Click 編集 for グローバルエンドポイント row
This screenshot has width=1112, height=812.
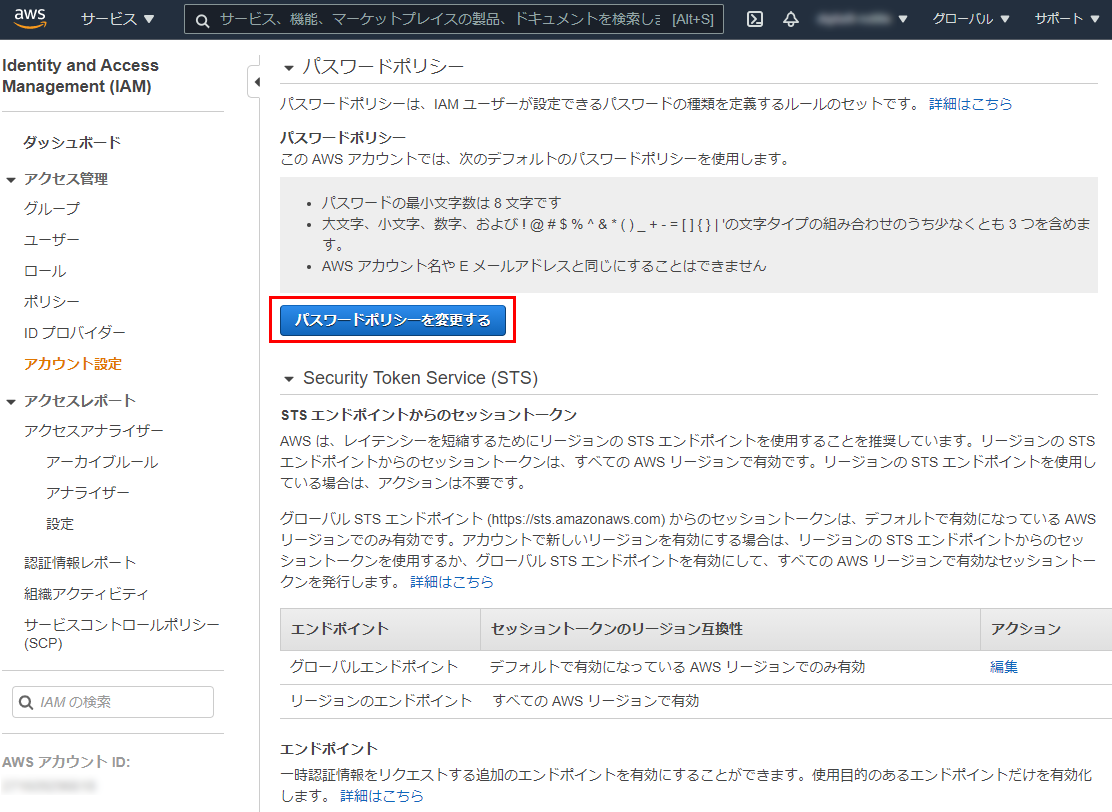tap(1003, 667)
